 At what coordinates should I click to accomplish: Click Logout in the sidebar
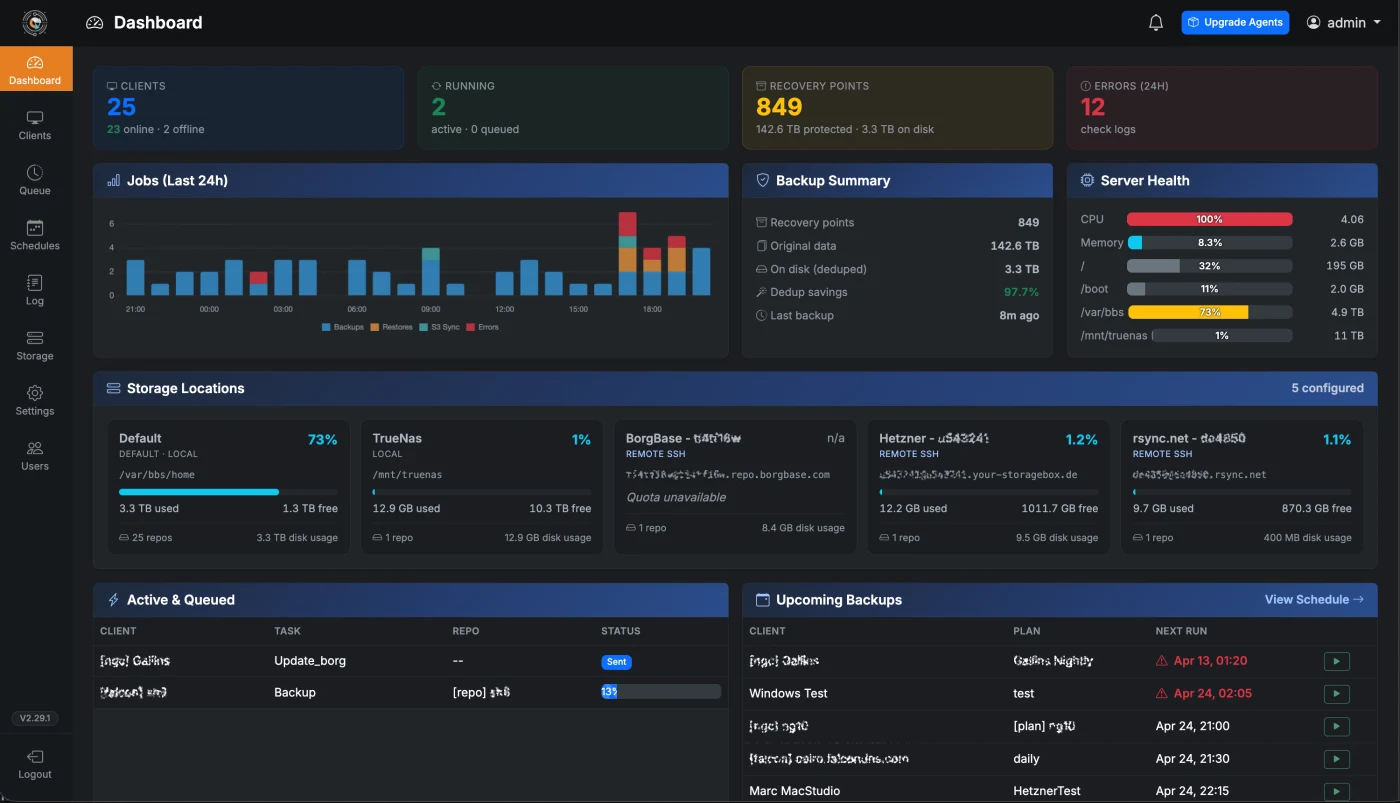click(35, 764)
